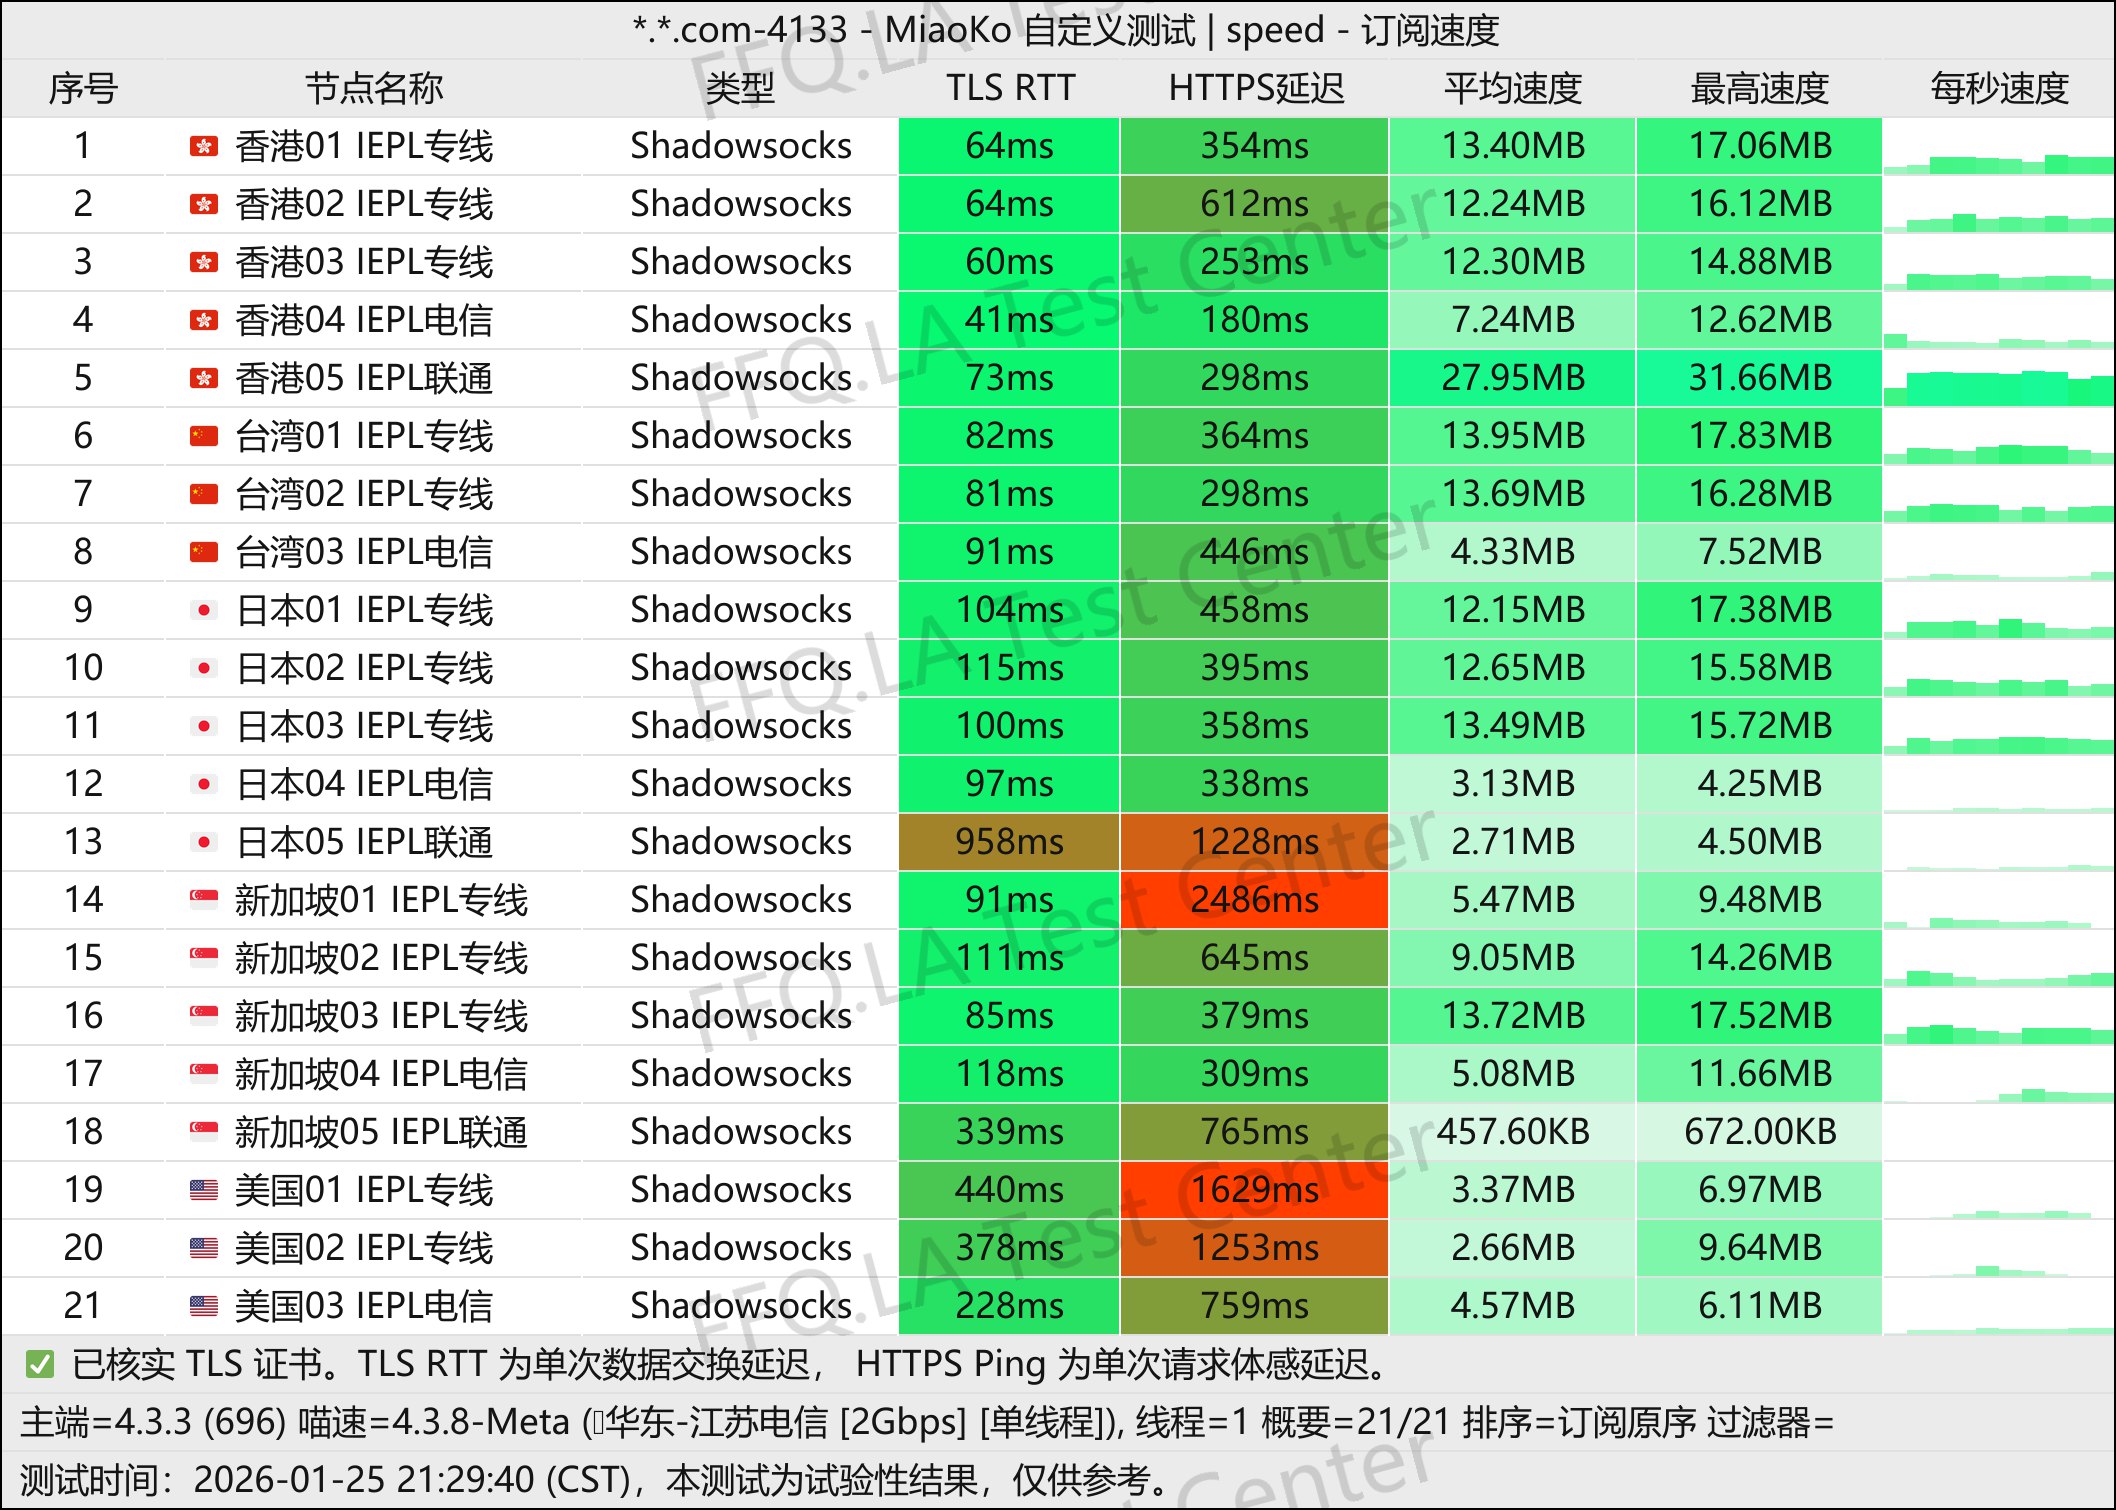Click the US flag beside 美国01 IEPL专线
Screen dimensions: 2116x1510
(204, 1191)
